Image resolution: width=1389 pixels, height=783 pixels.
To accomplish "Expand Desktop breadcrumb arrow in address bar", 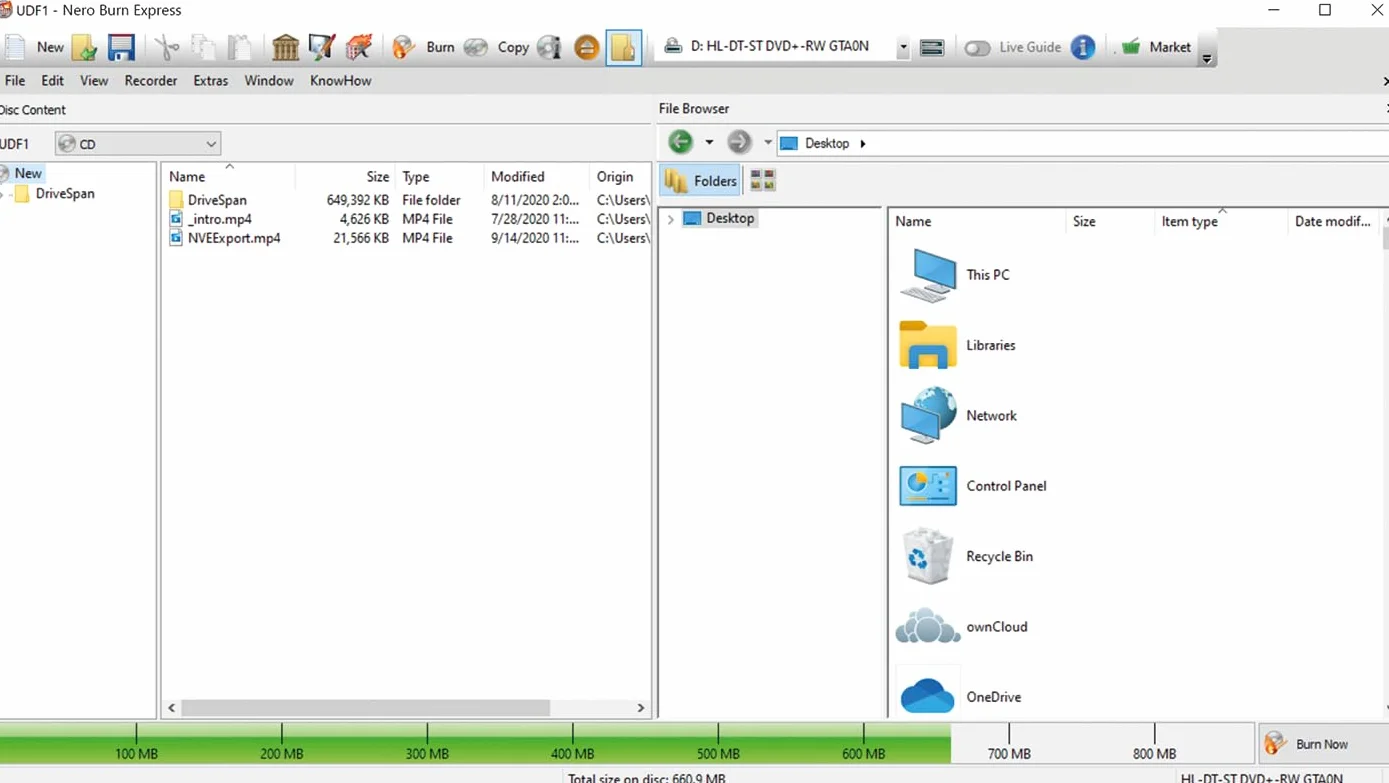I will tap(863, 143).
